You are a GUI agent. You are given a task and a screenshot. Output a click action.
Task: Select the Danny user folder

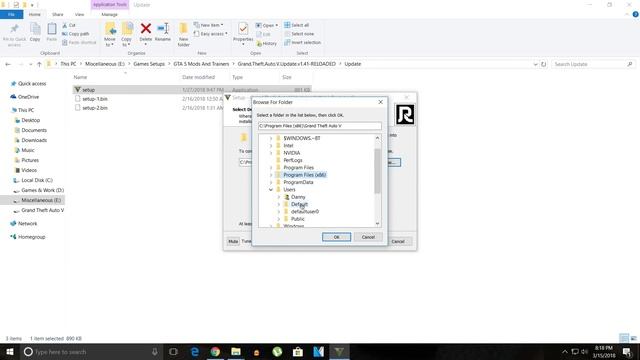(x=298, y=197)
